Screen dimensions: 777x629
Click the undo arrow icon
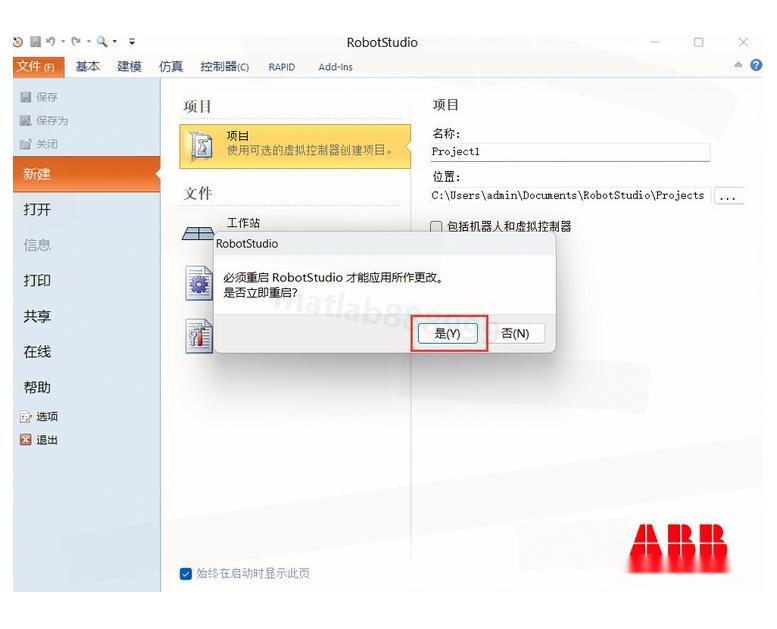(x=50, y=42)
